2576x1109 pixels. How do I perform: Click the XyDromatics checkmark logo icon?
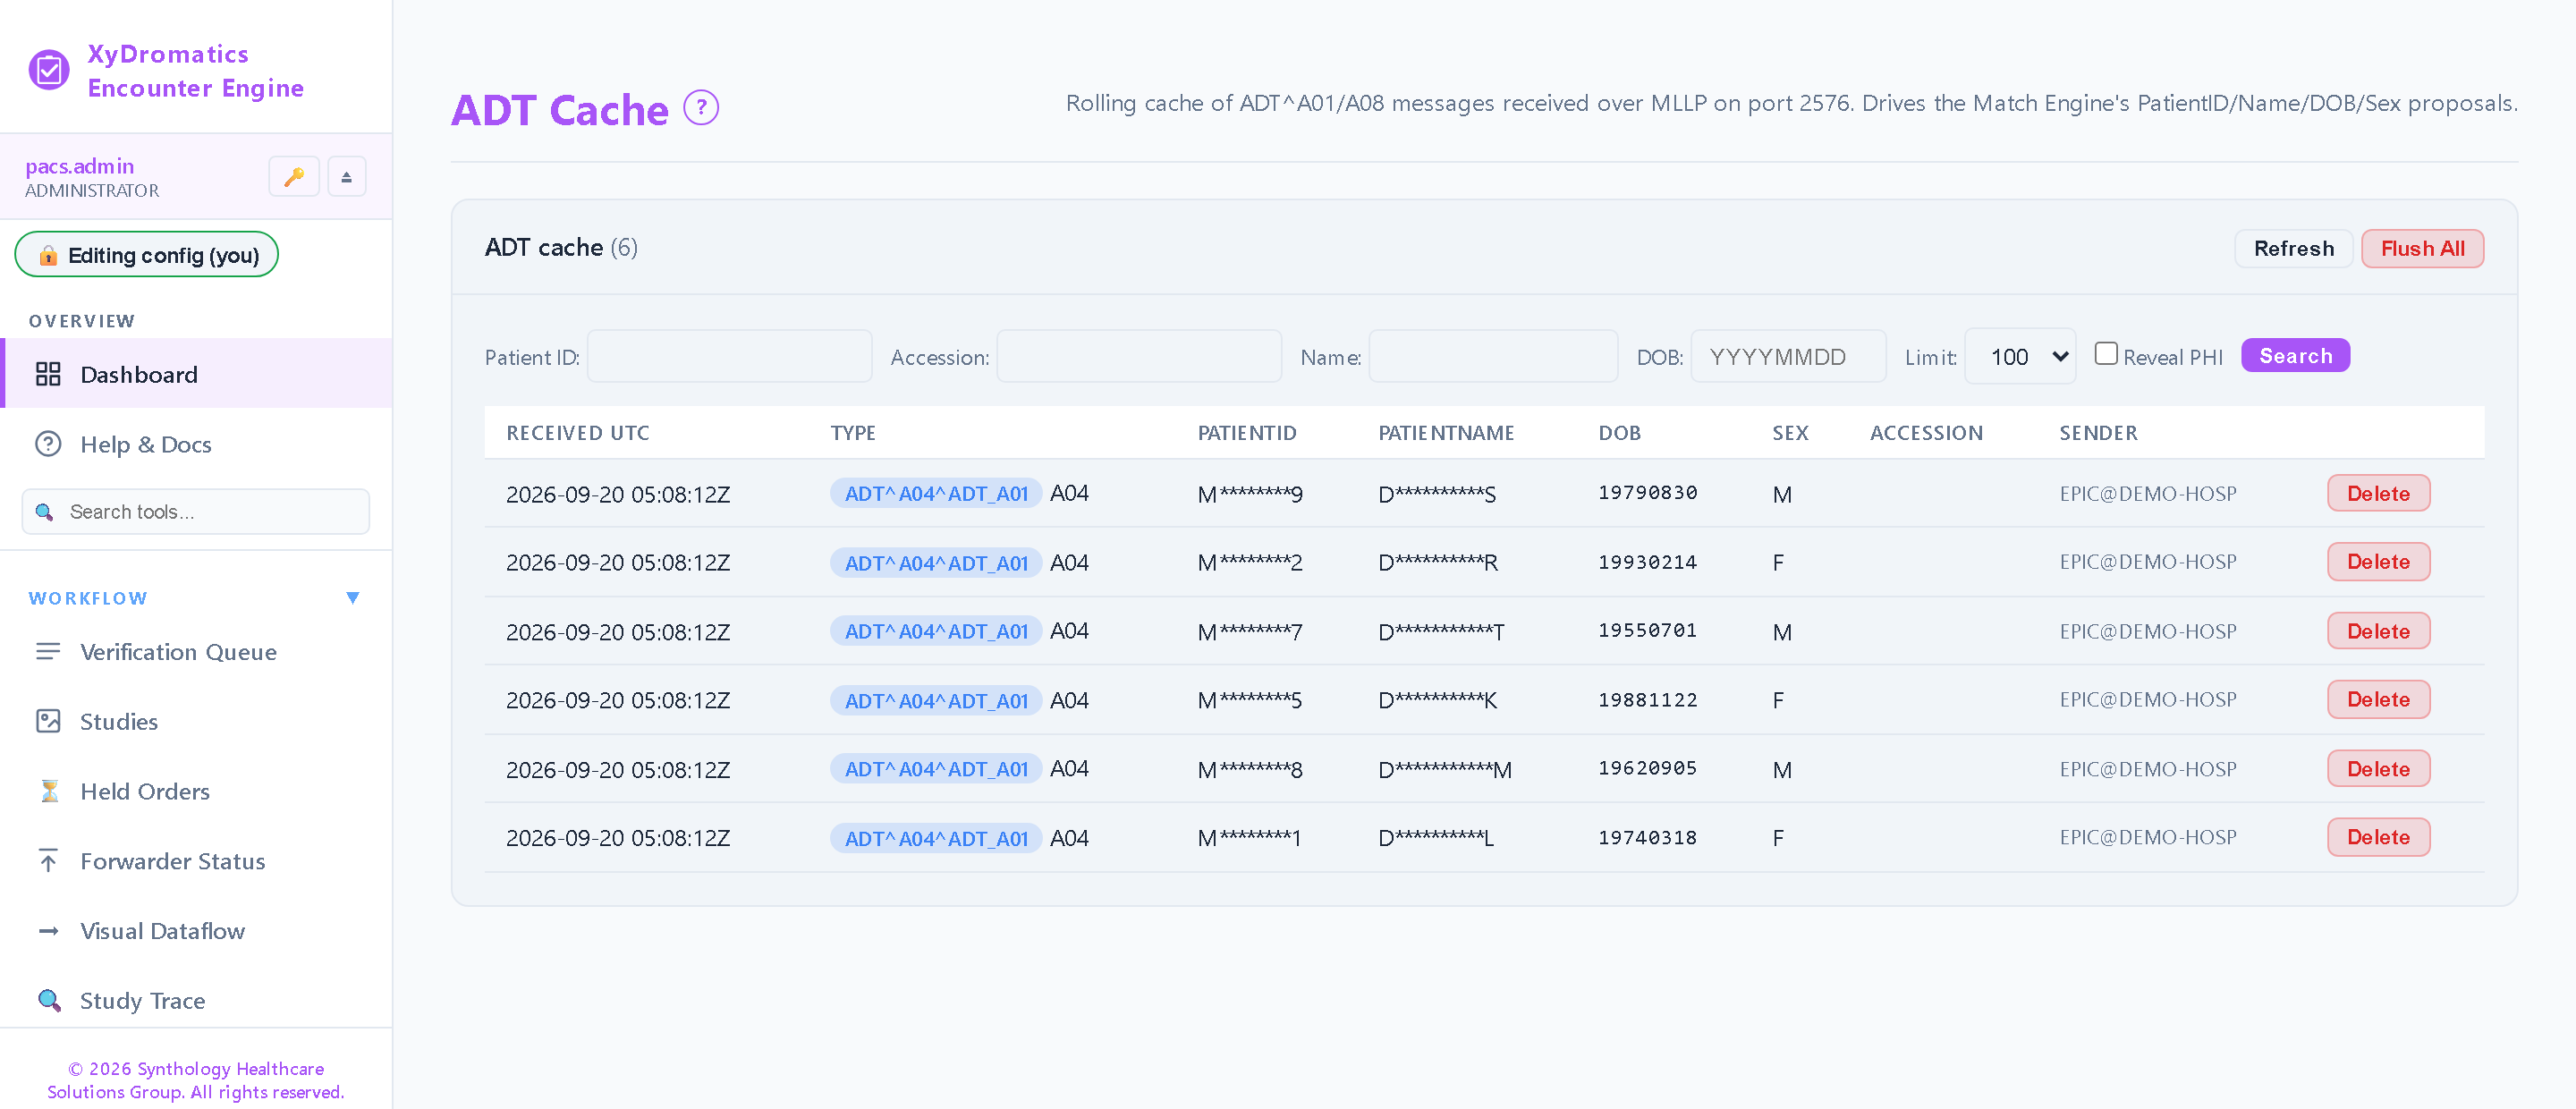(49, 70)
